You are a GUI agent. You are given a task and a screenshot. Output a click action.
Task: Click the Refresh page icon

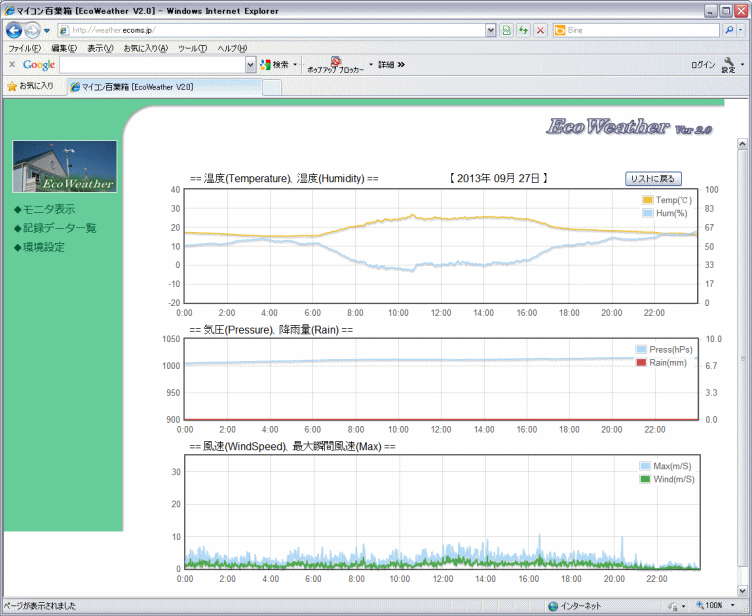tap(523, 31)
